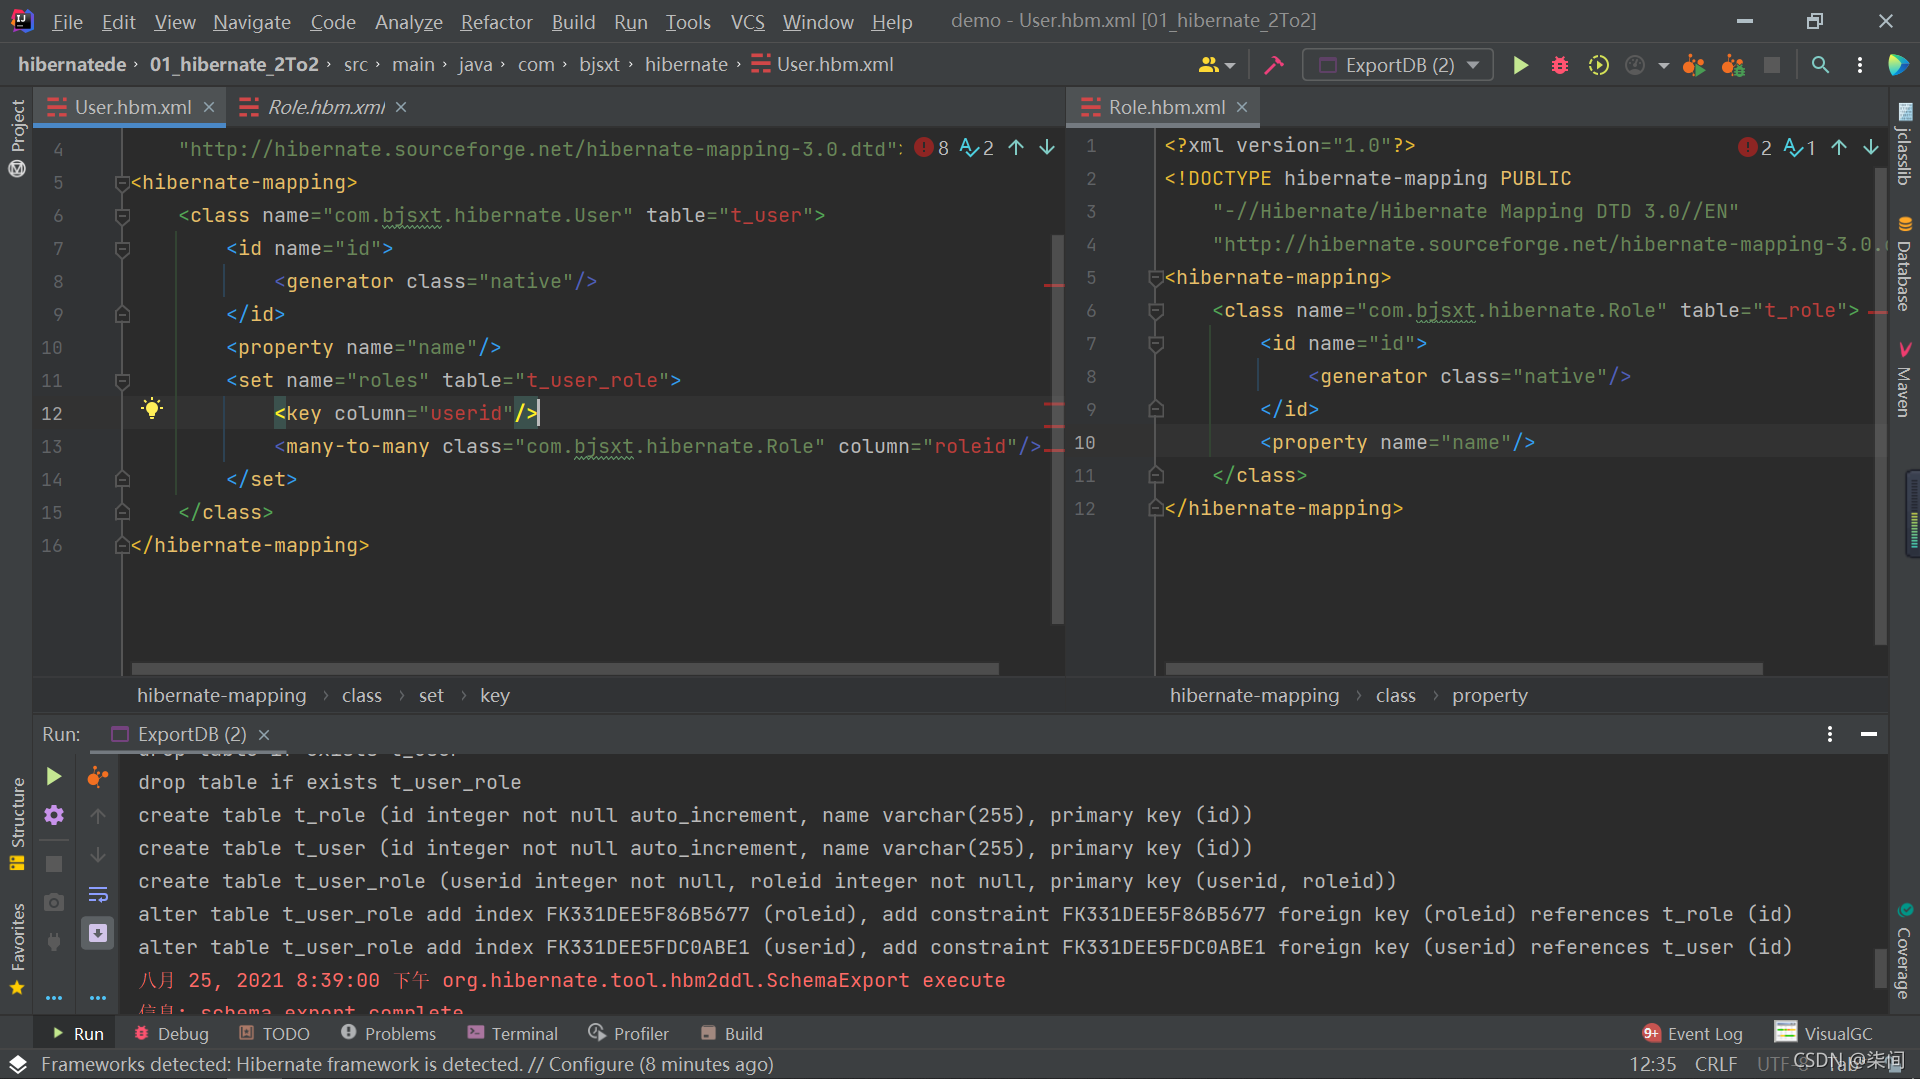Go to previous highlighted error in User.hbm.xml
The image size is (1920, 1079).
pyautogui.click(x=1016, y=148)
